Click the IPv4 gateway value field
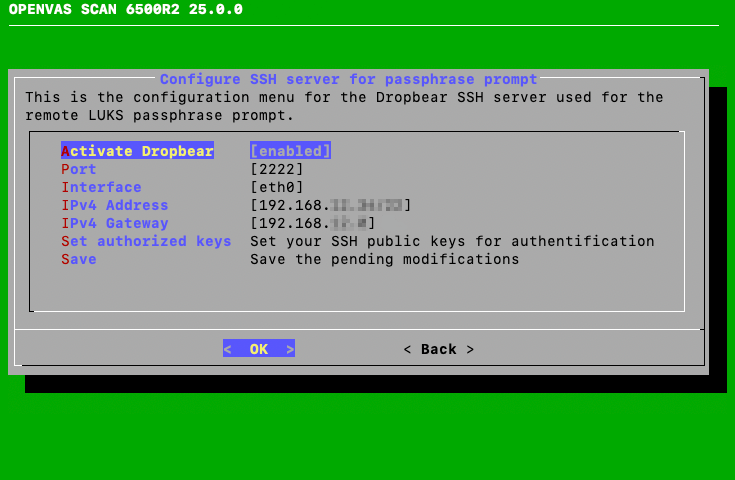 pyautogui.click(x=313, y=223)
